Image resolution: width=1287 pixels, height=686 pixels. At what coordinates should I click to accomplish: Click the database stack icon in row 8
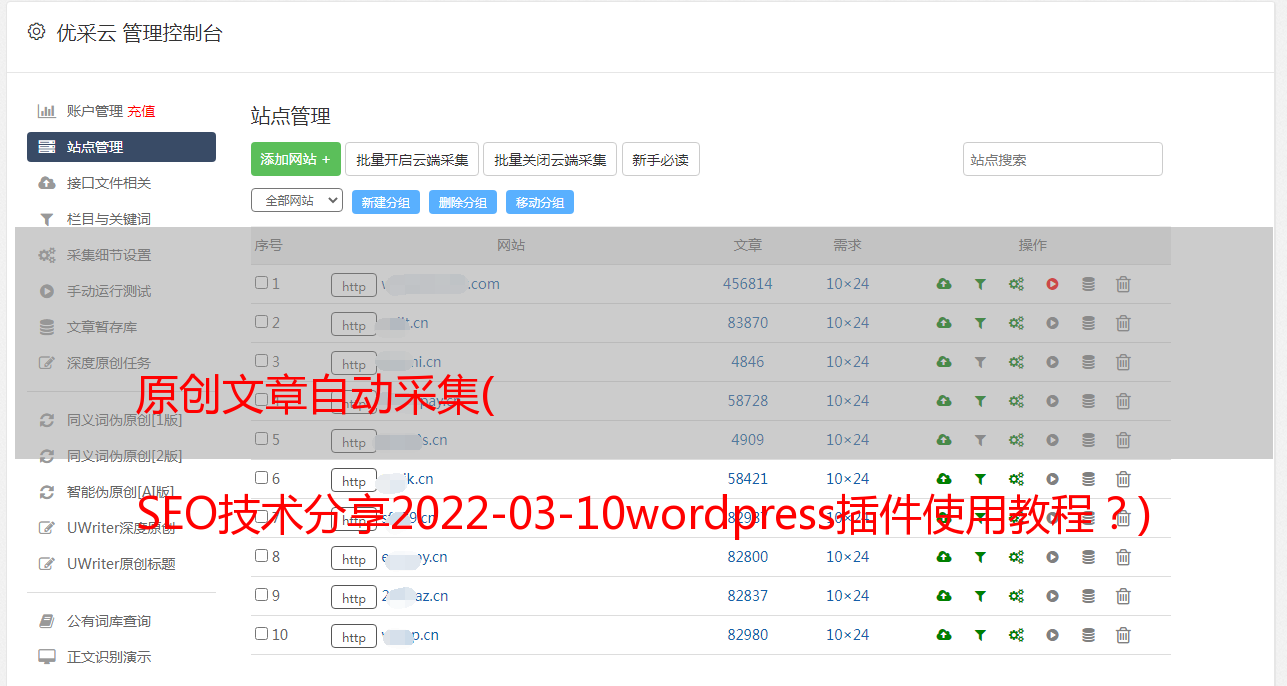1088,557
